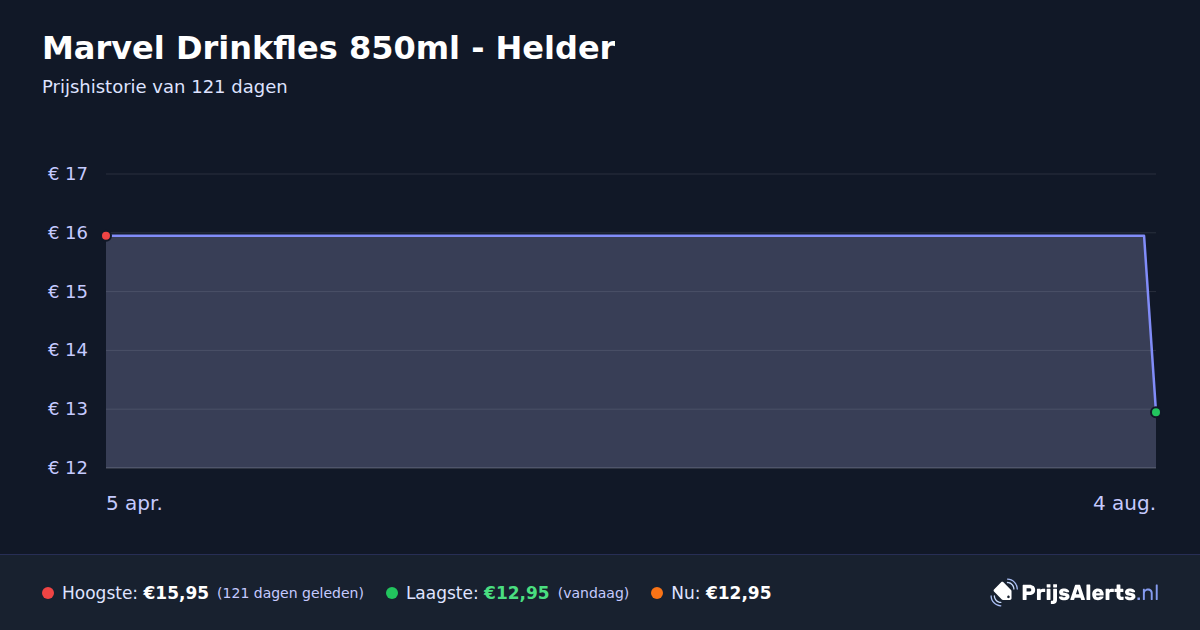
Task: Click the orange Nu legend dot
Action: coord(657,593)
